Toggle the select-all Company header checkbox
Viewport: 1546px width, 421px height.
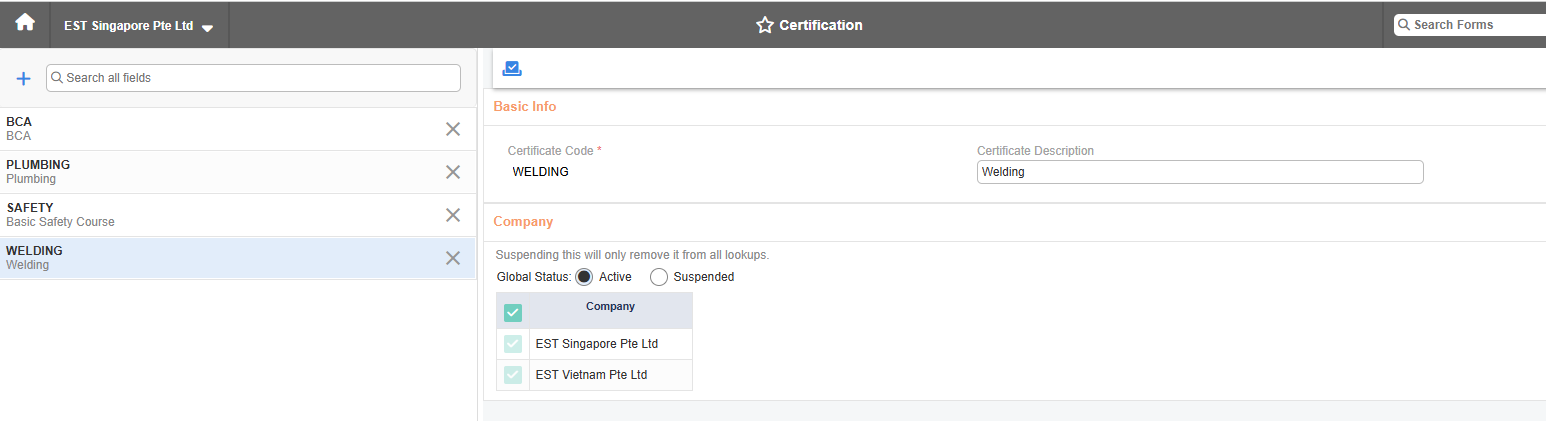(513, 313)
